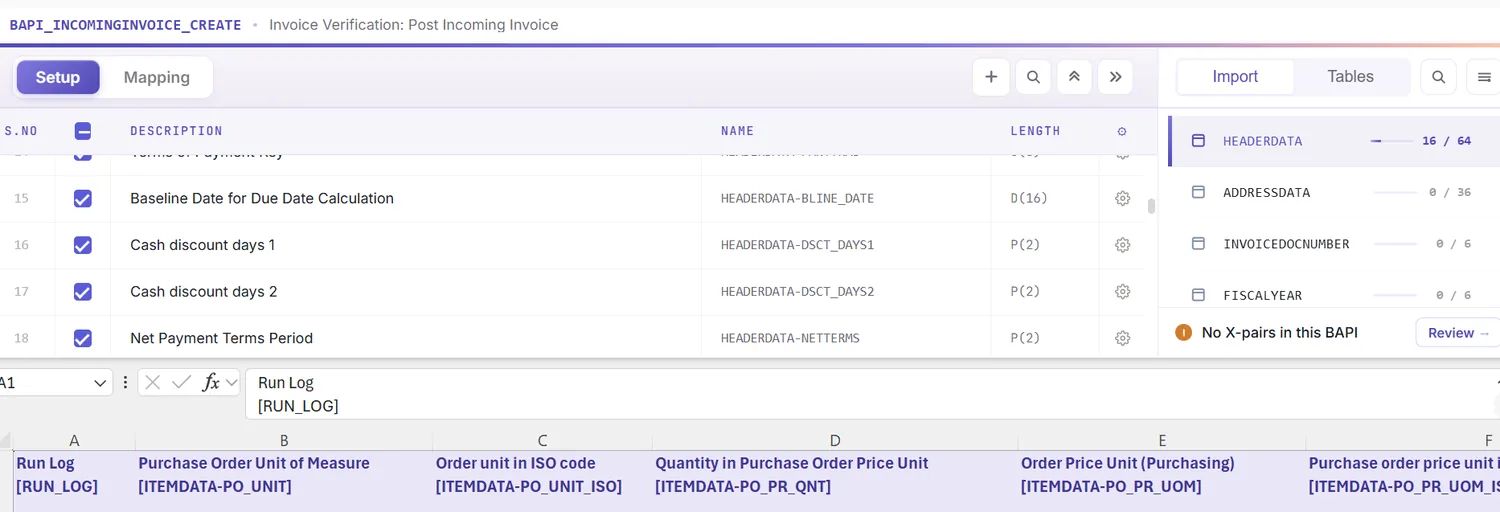Click the ADDRESSDATA 0 / 36 progress bar
The width and height of the screenshot is (1500, 512).
1396,192
